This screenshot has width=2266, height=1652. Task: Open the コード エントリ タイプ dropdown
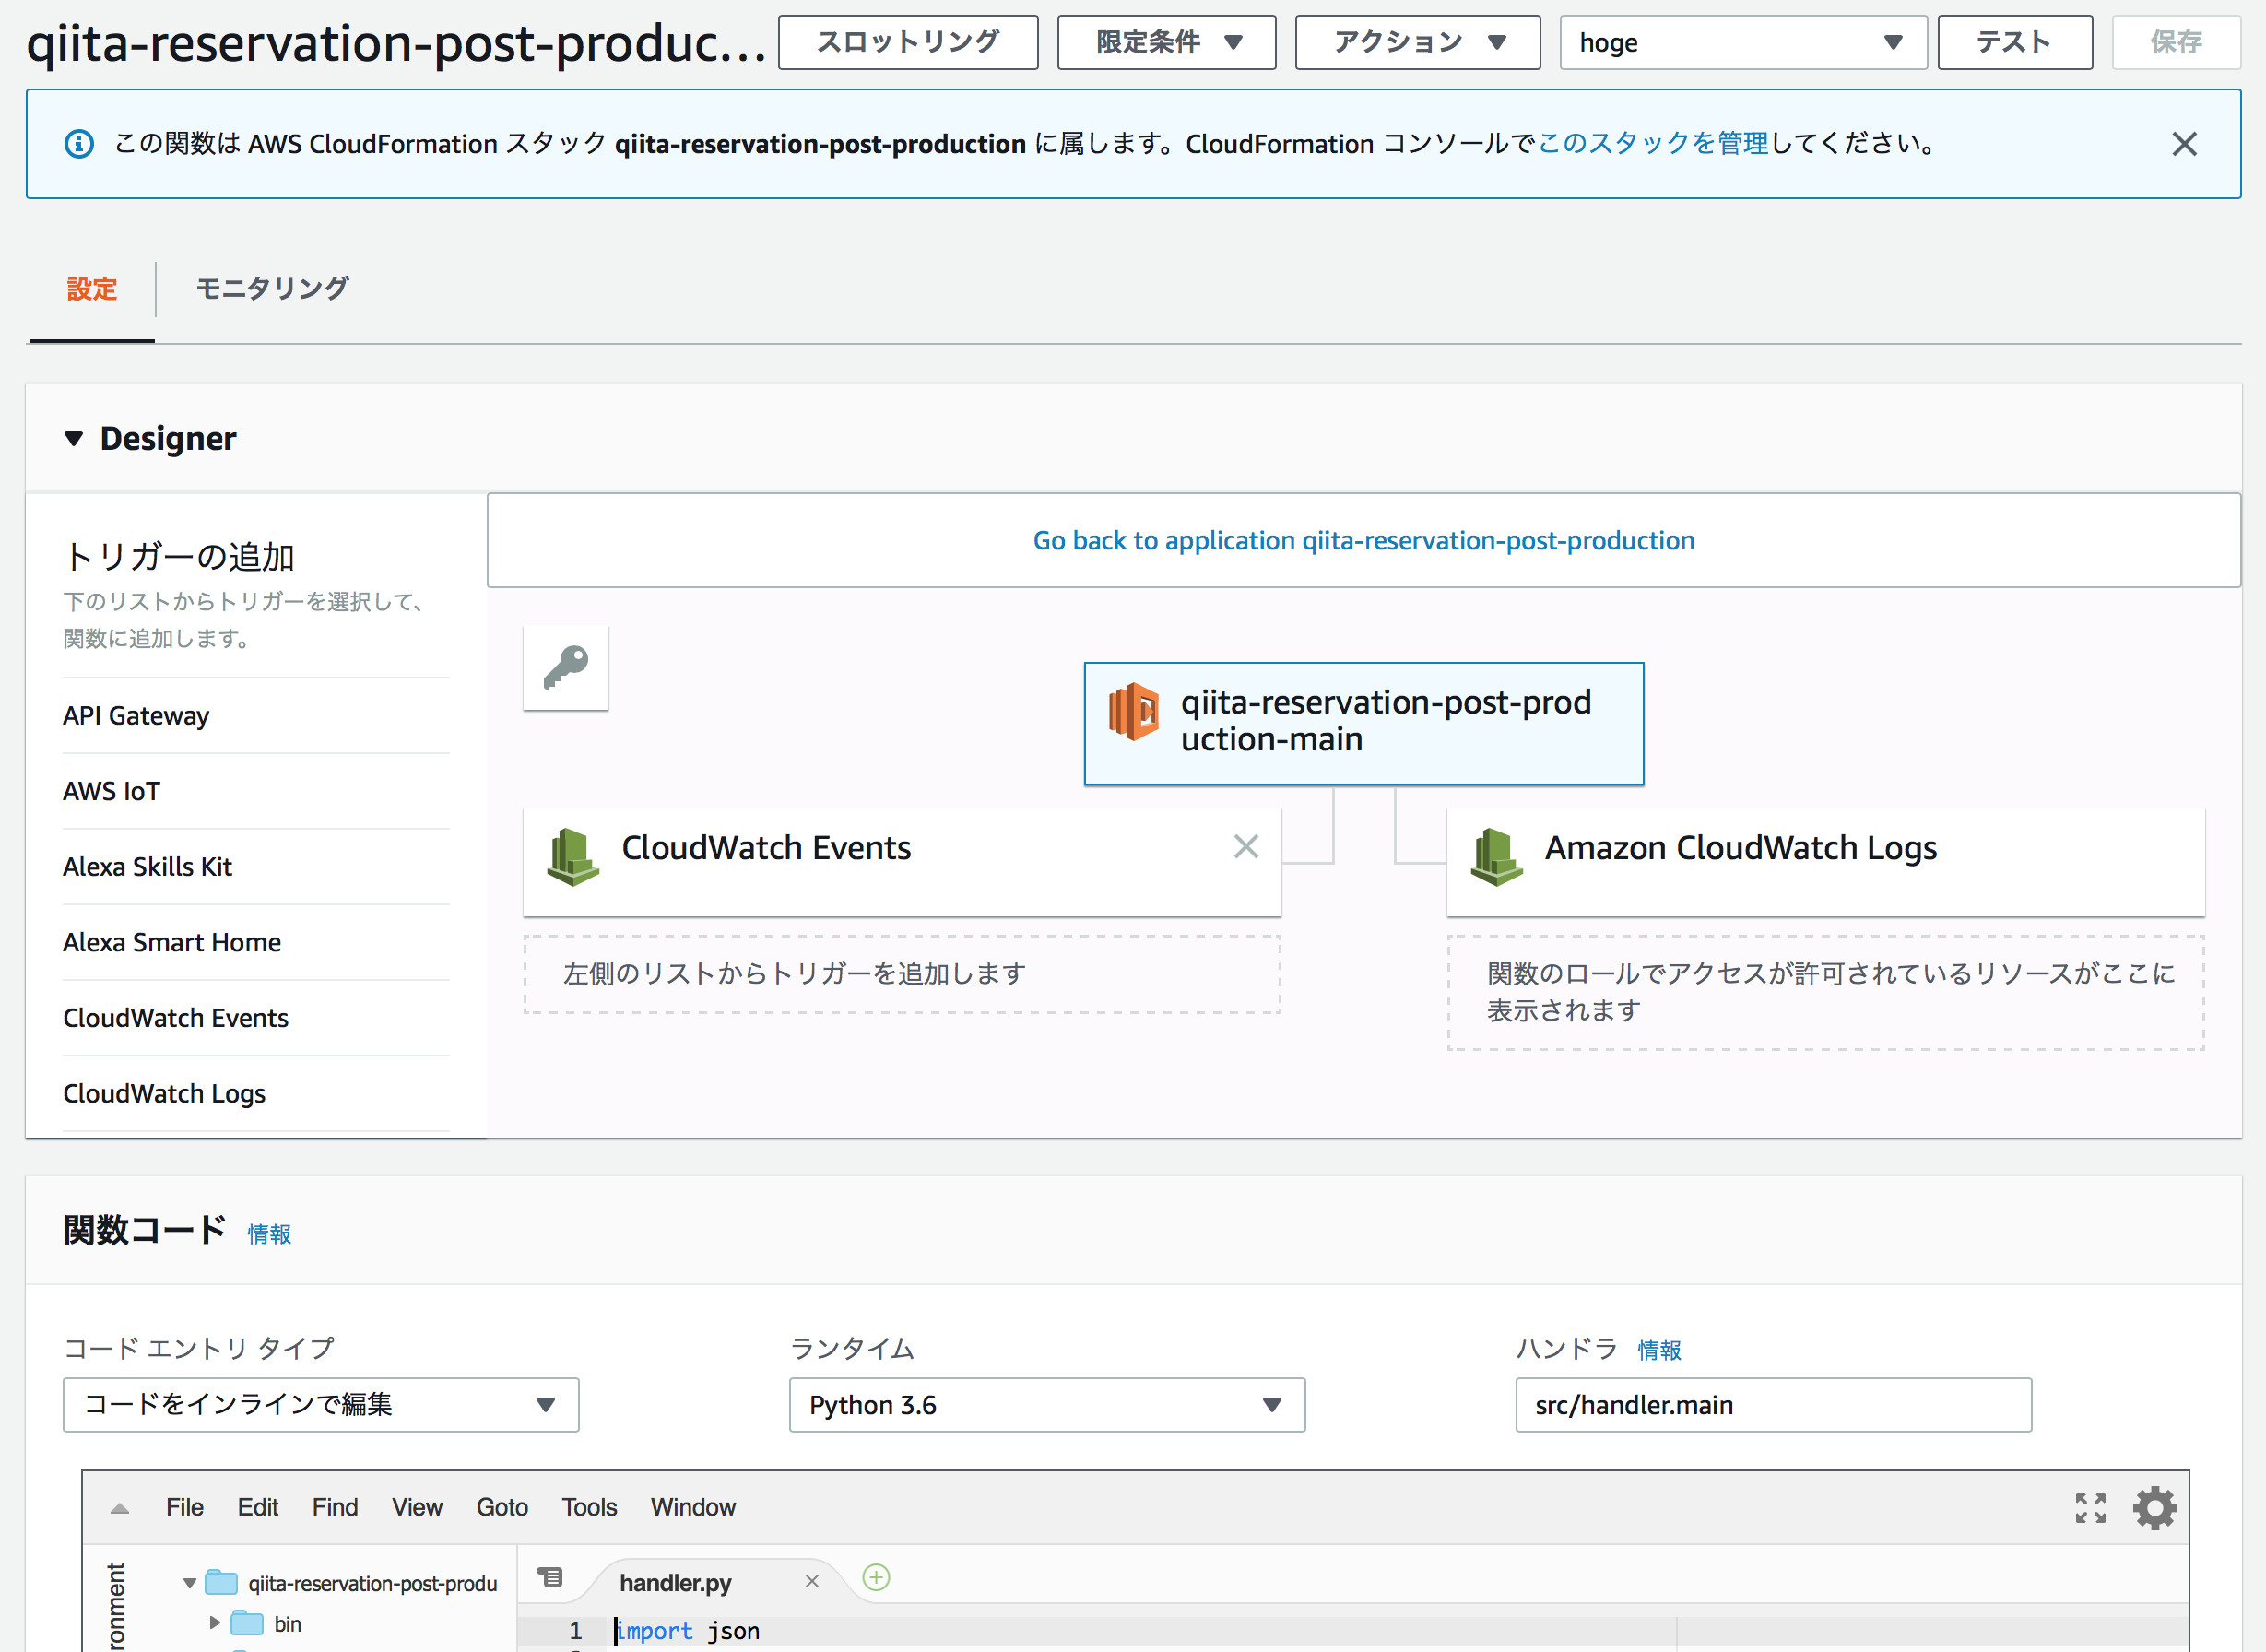(x=321, y=1405)
